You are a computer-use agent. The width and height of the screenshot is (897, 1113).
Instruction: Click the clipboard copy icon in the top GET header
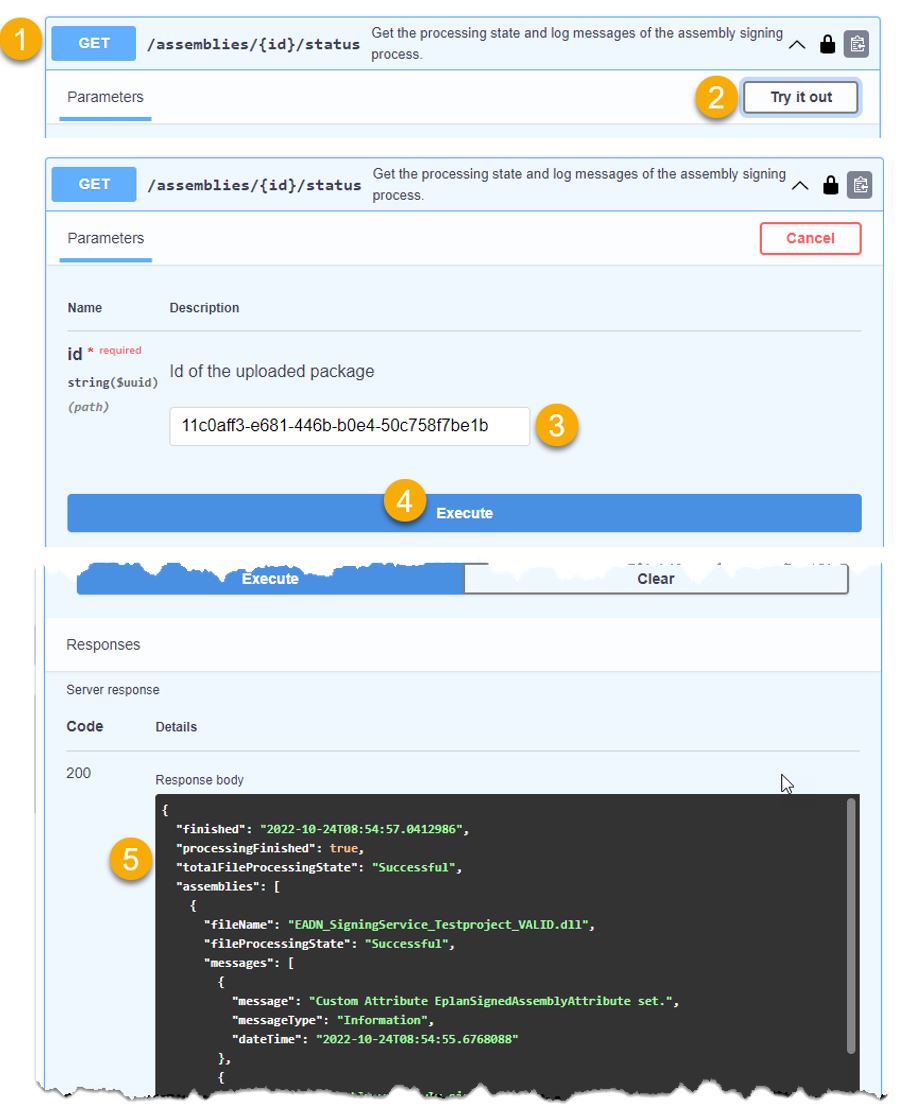click(x=856, y=44)
